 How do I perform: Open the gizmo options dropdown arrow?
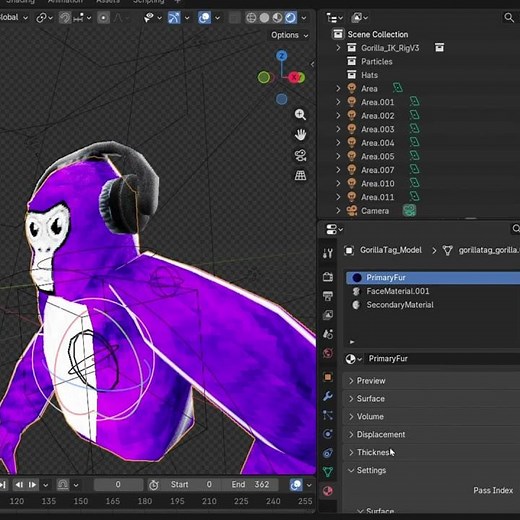(x=187, y=18)
